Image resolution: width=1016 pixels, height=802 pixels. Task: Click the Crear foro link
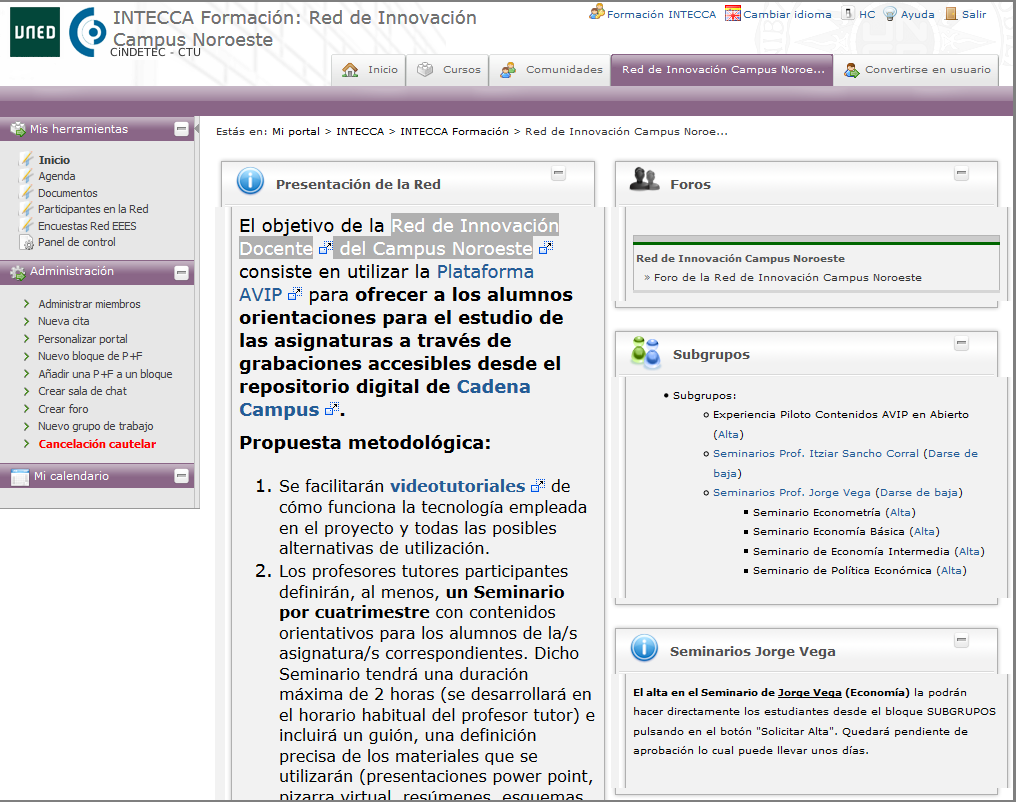64,409
